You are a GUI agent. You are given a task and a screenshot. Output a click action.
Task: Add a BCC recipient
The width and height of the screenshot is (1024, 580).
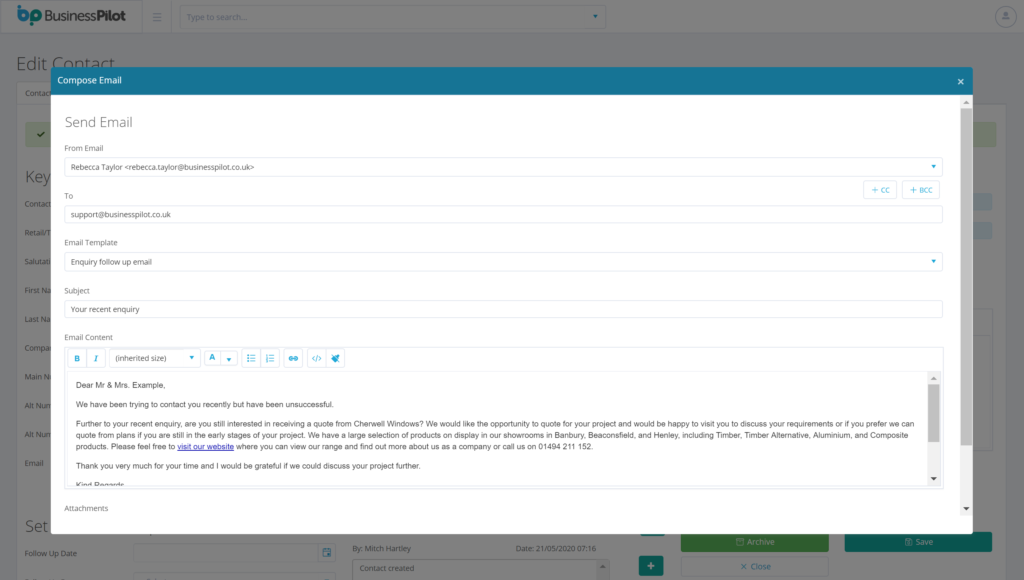click(920, 190)
